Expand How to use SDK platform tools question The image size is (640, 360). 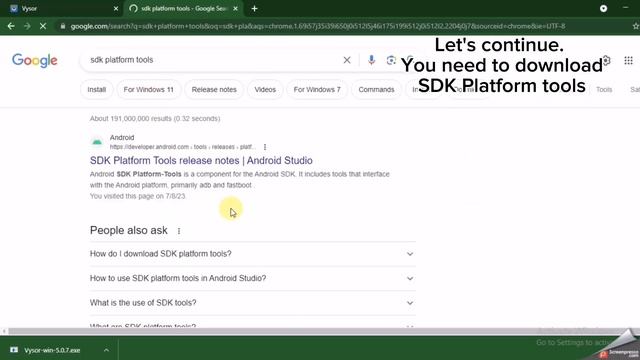(253, 278)
